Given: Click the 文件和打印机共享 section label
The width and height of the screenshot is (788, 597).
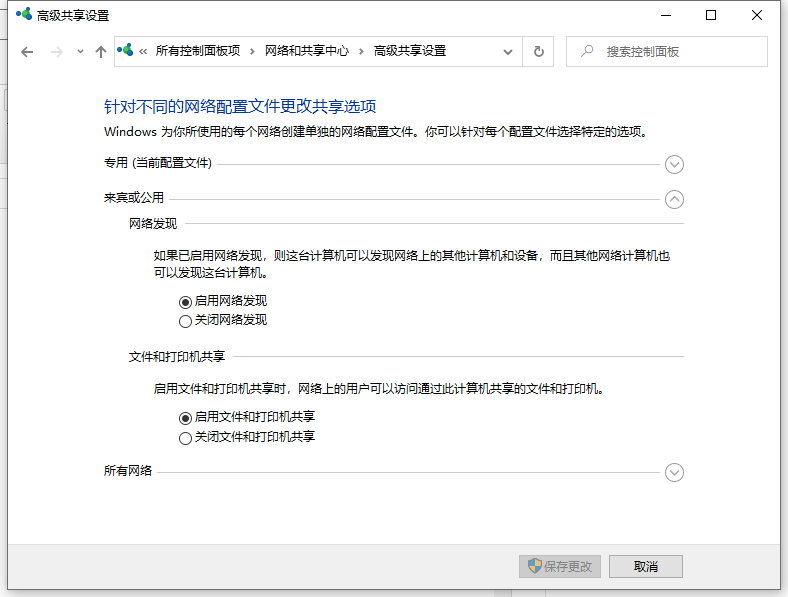Looking at the screenshot, I should click(177, 357).
